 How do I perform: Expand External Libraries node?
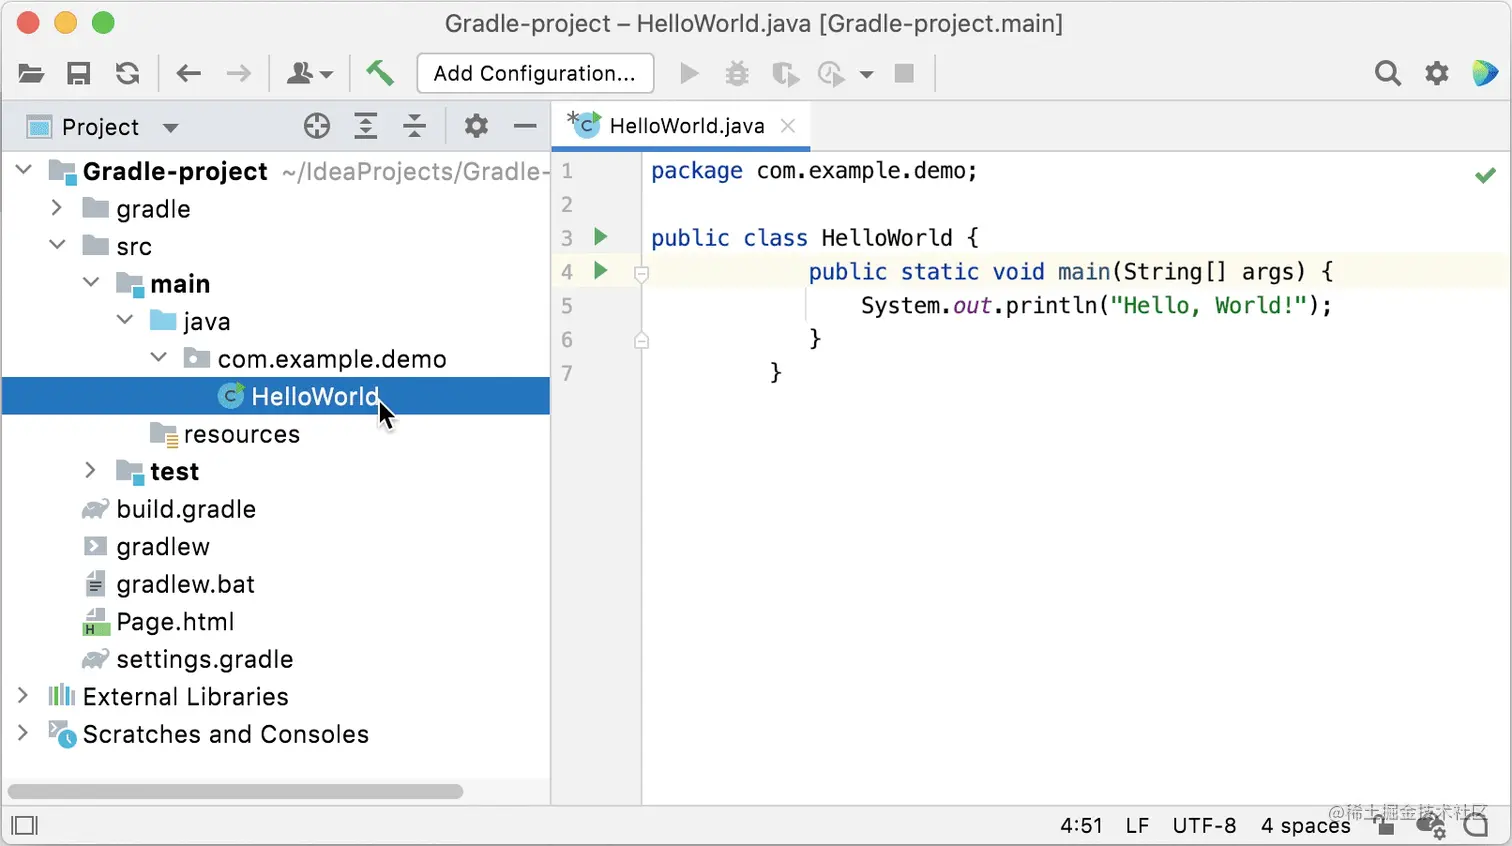pyautogui.click(x=23, y=695)
